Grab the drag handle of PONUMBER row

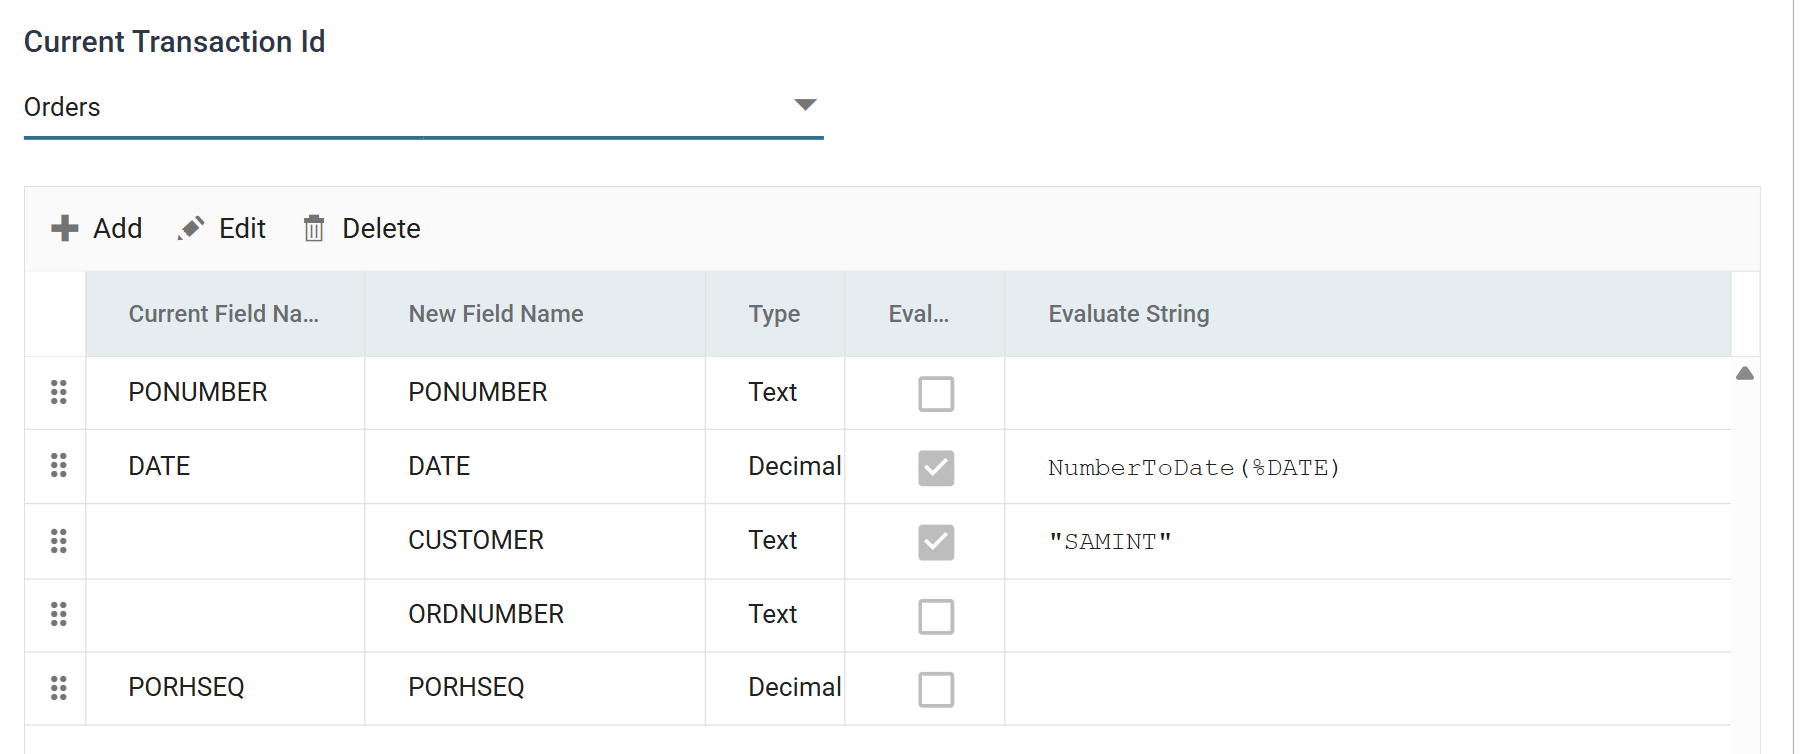[59, 392]
